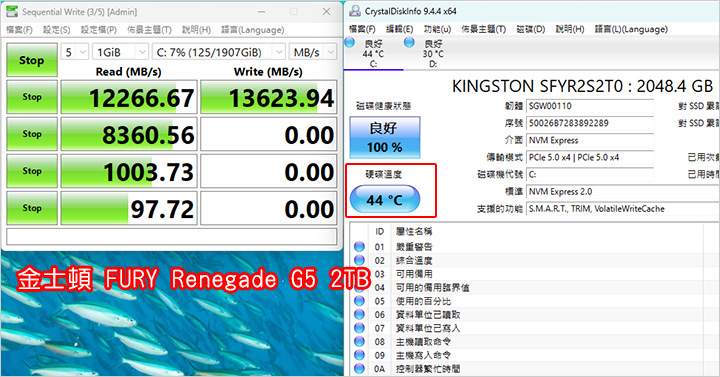Click the 8360.56 read result cell

point(129,134)
